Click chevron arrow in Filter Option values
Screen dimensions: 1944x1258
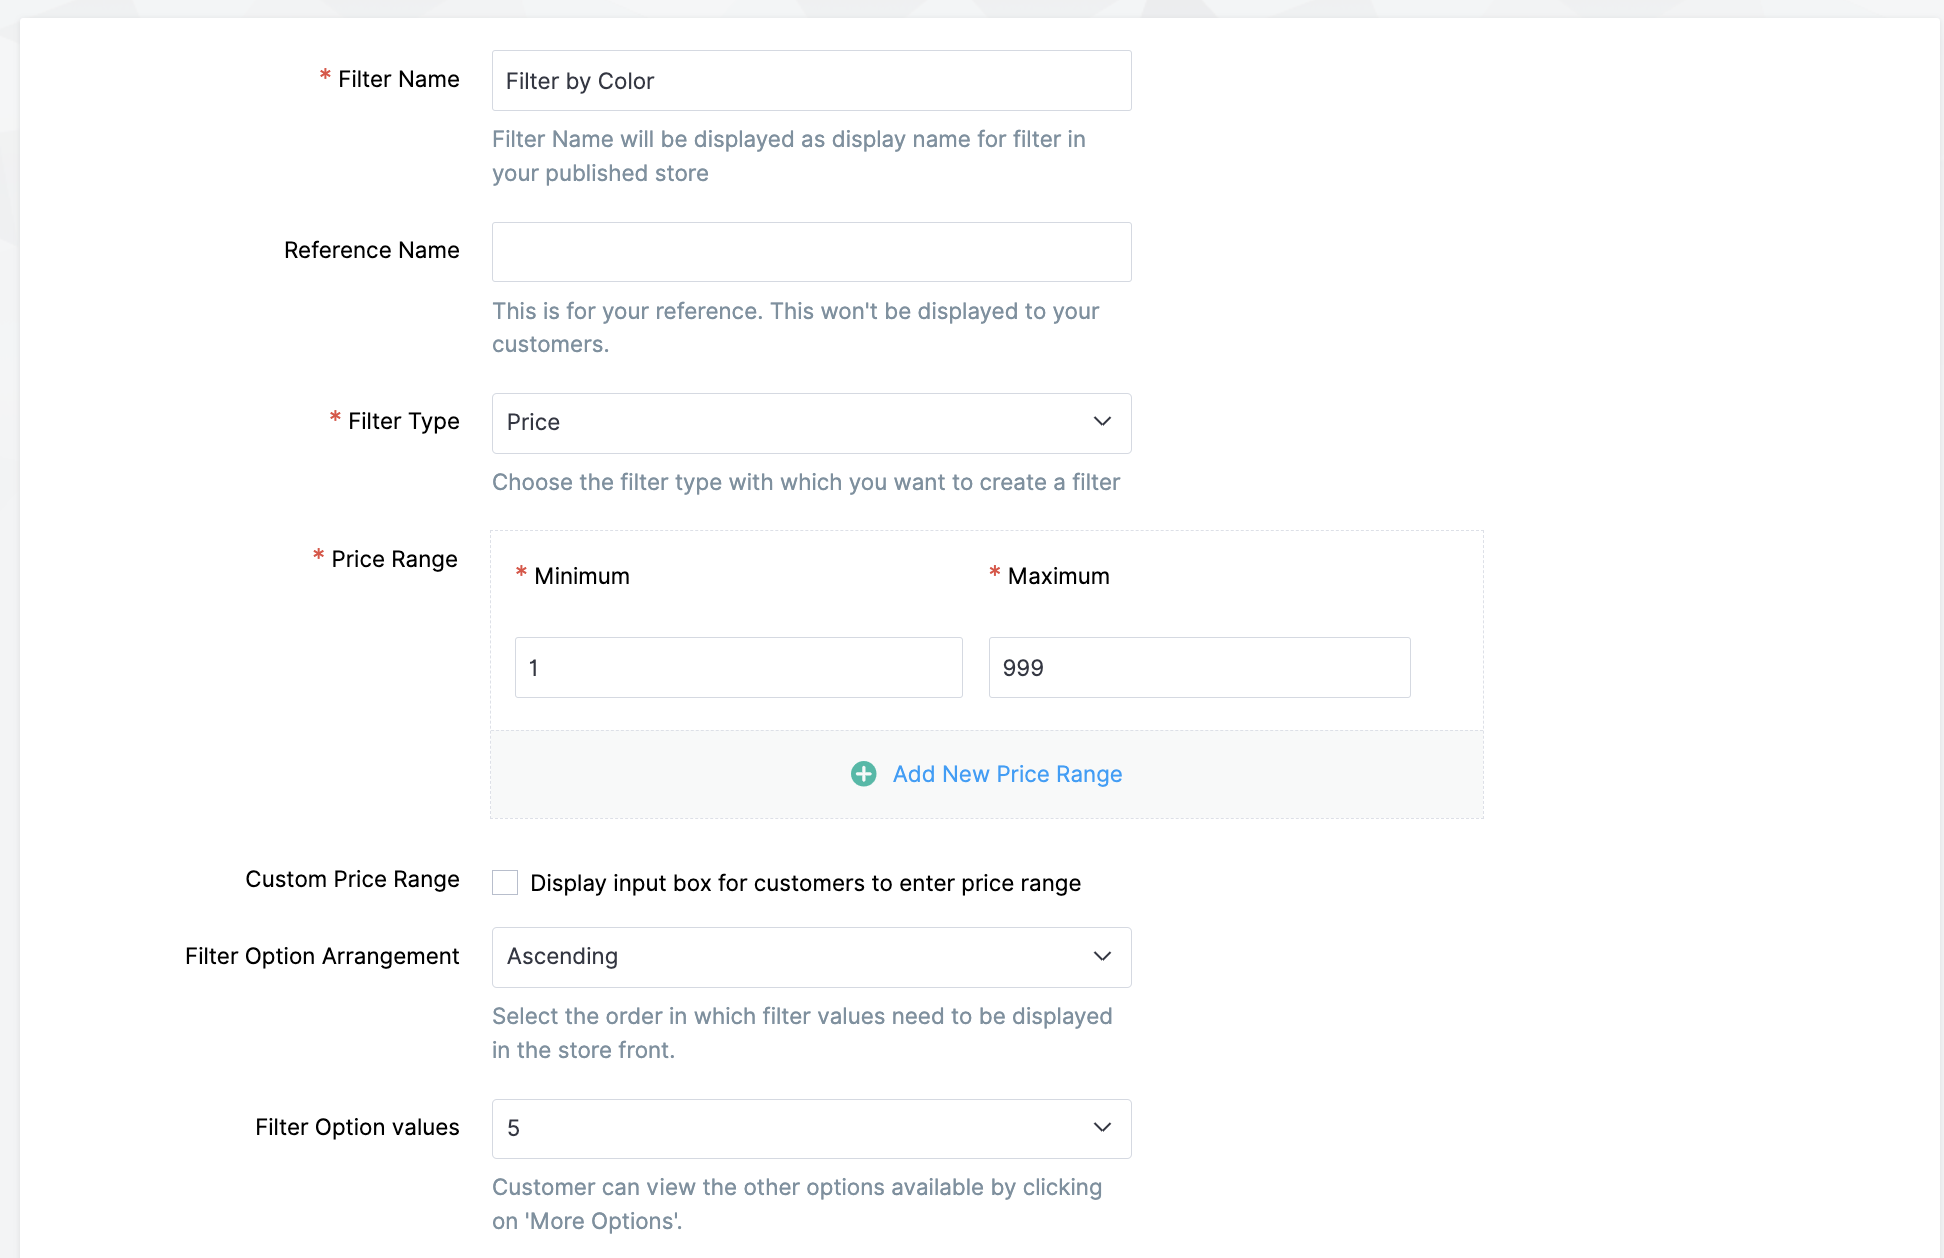tap(1102, 1128)
